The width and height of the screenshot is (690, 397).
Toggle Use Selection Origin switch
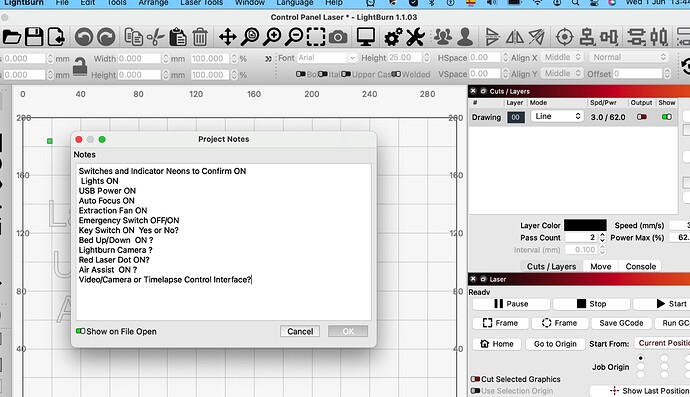click(x=475, y=391)
